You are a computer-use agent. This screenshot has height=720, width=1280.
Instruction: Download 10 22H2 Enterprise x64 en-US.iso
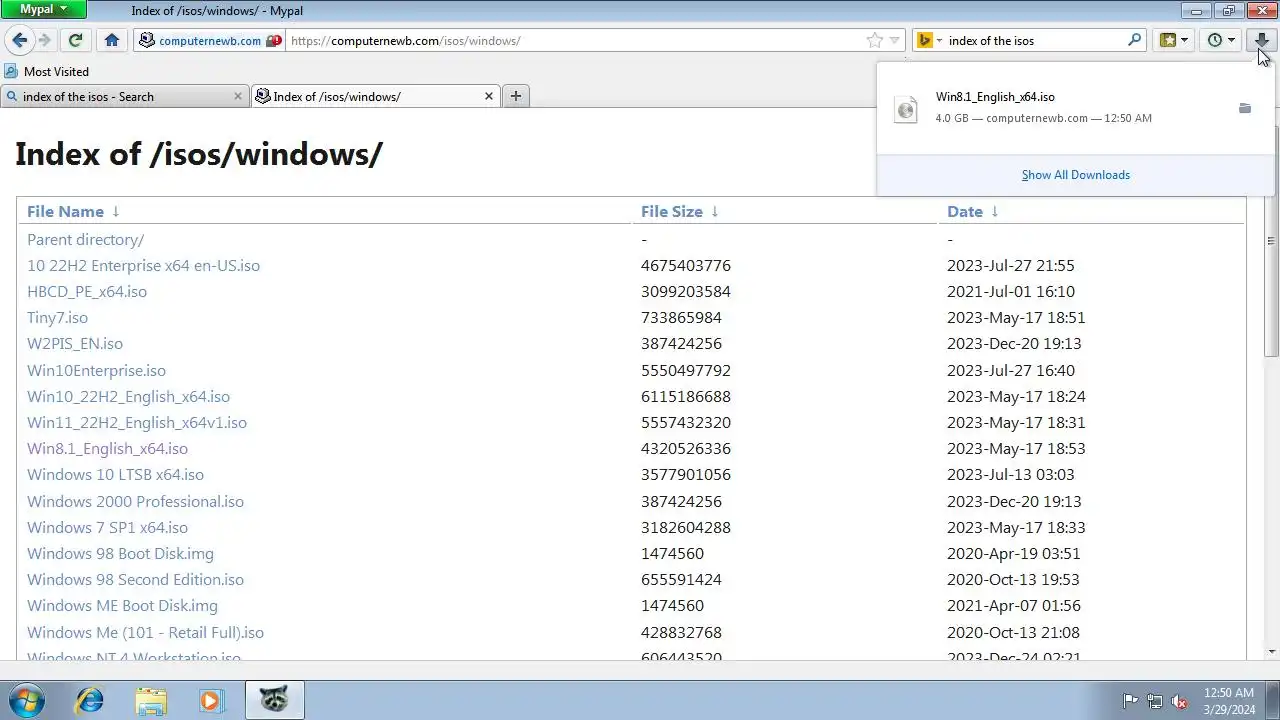click(x=143, y=266)
